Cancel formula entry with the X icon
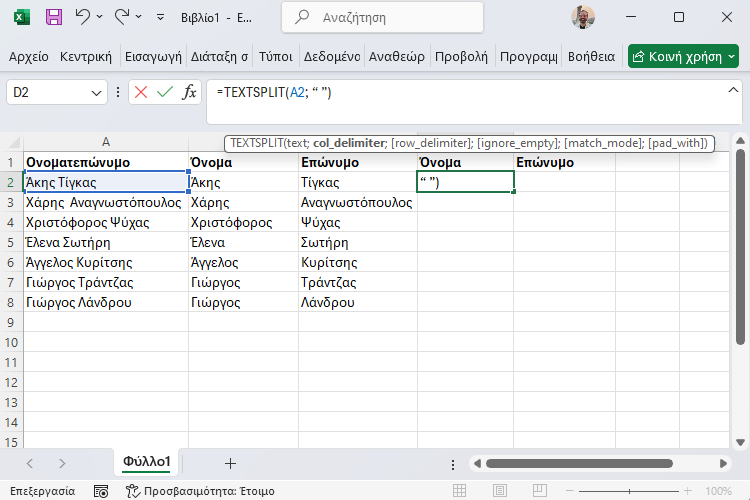The width and height of the screenshot is (750, 500). [x=141, y=92]
